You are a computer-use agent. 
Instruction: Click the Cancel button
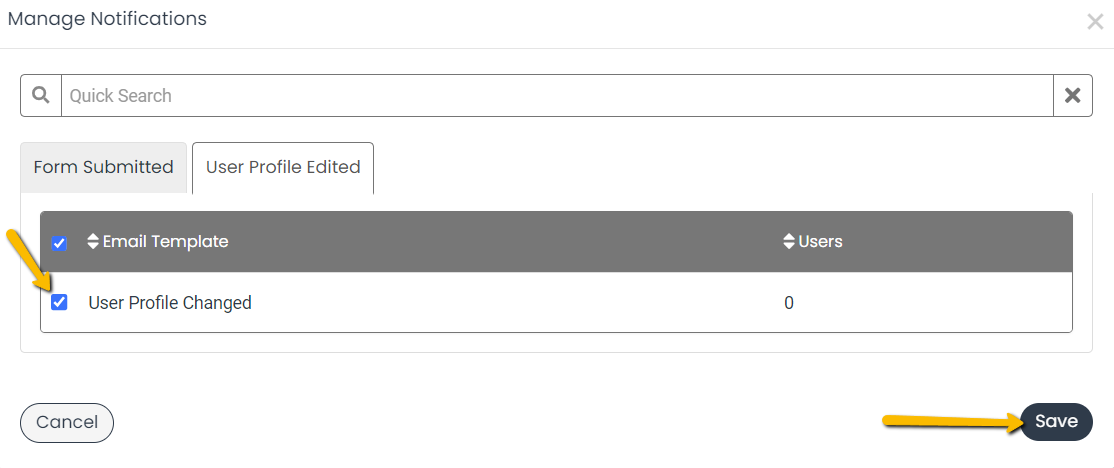click(x=67, y=423)
